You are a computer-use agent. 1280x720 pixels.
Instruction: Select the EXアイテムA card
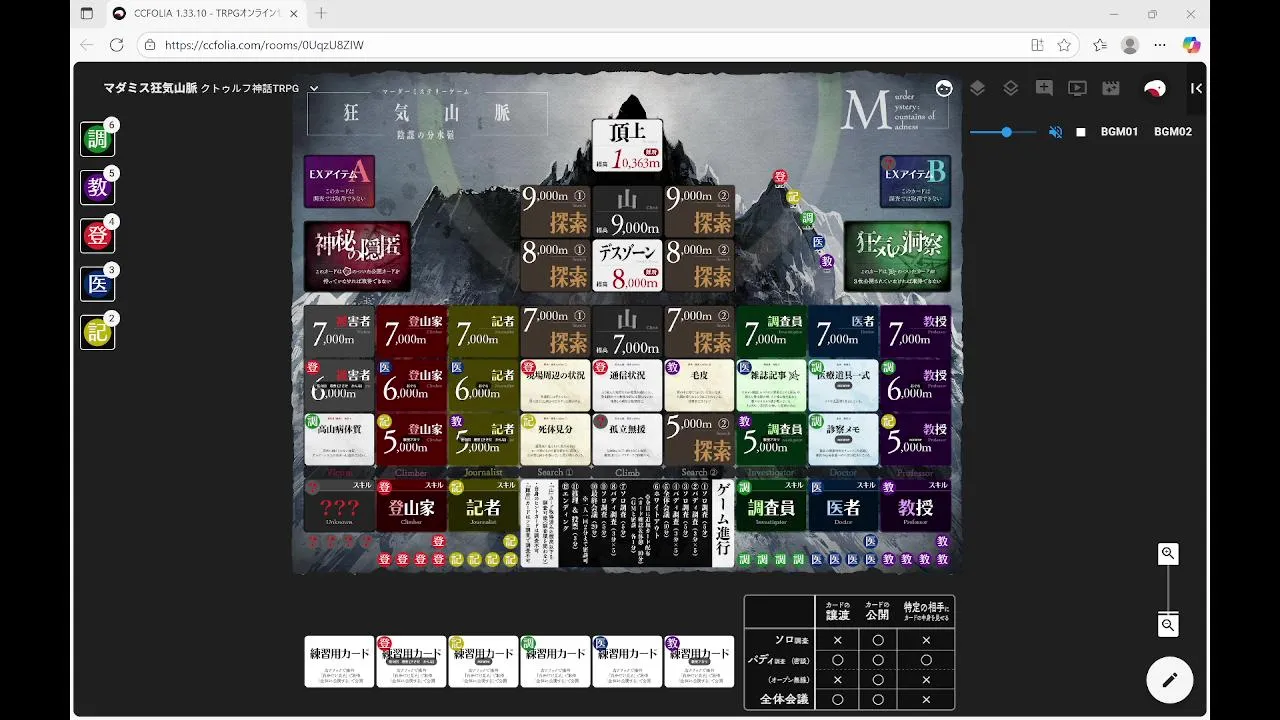(x=339, y=181)
